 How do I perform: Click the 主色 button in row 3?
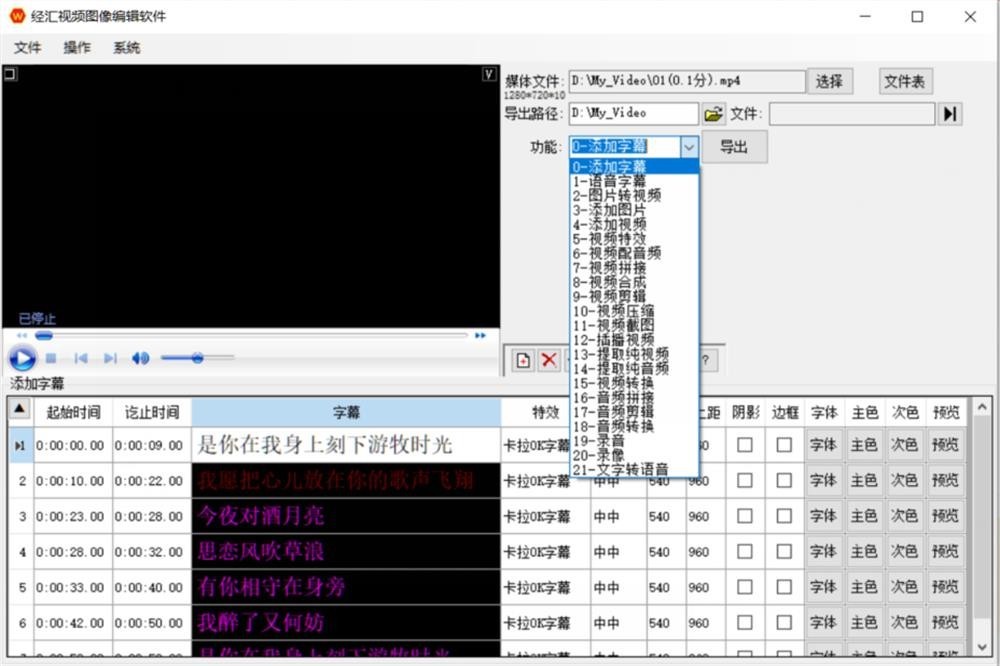click(x=864, y=516)
